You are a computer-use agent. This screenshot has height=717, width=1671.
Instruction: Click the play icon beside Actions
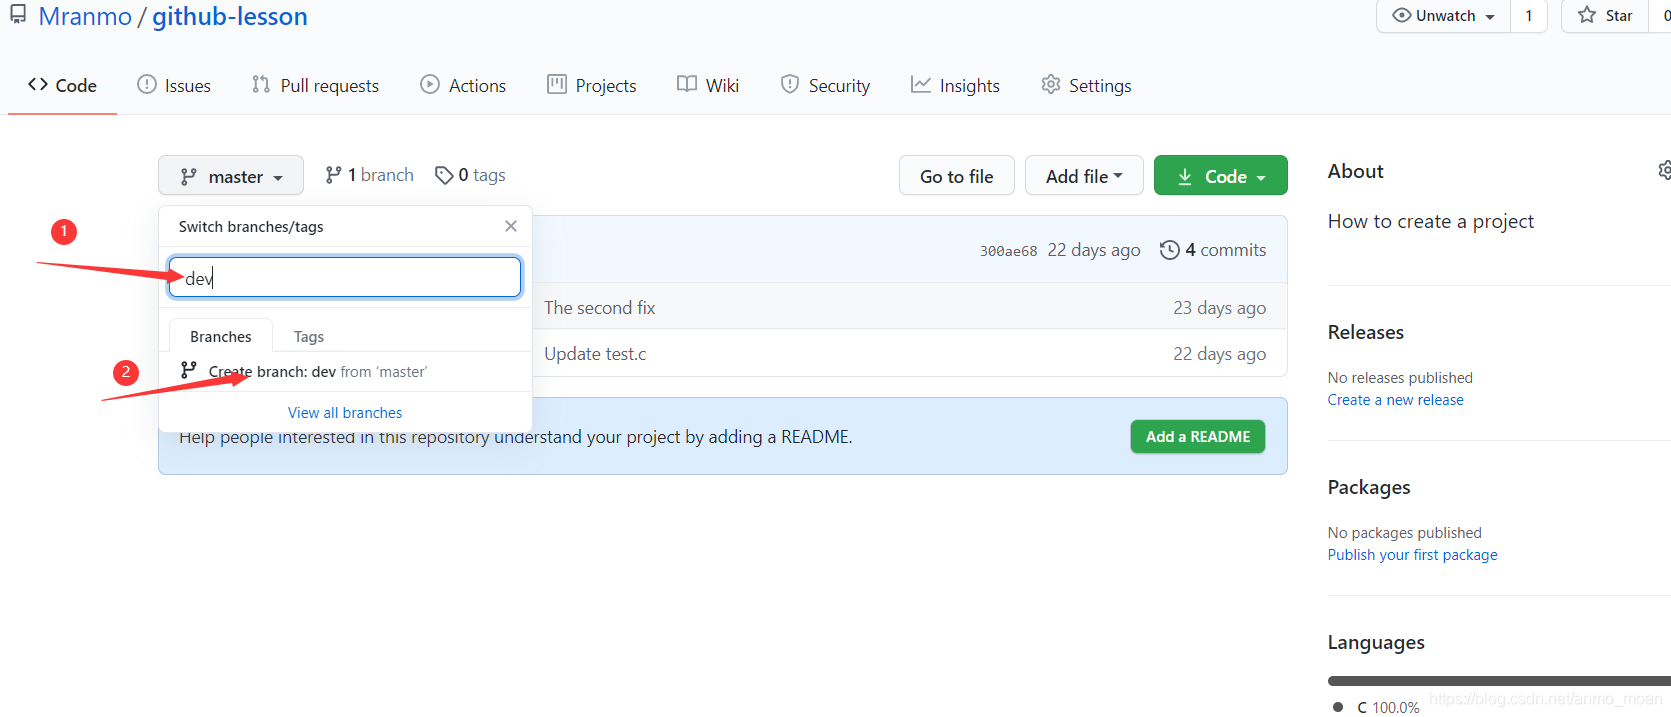tap(430, 85)
